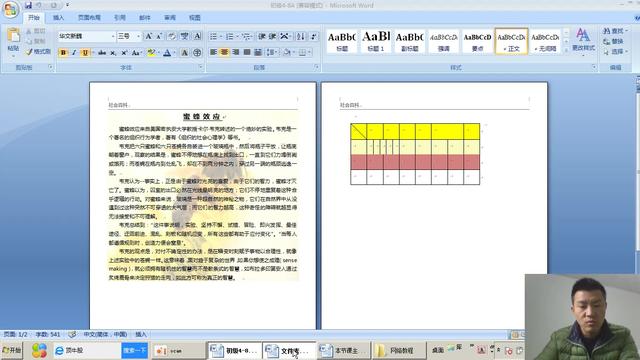Screen dimensions: 640x360
Task: Toggle insert mode in the status bar
Action: pos(141,334)
